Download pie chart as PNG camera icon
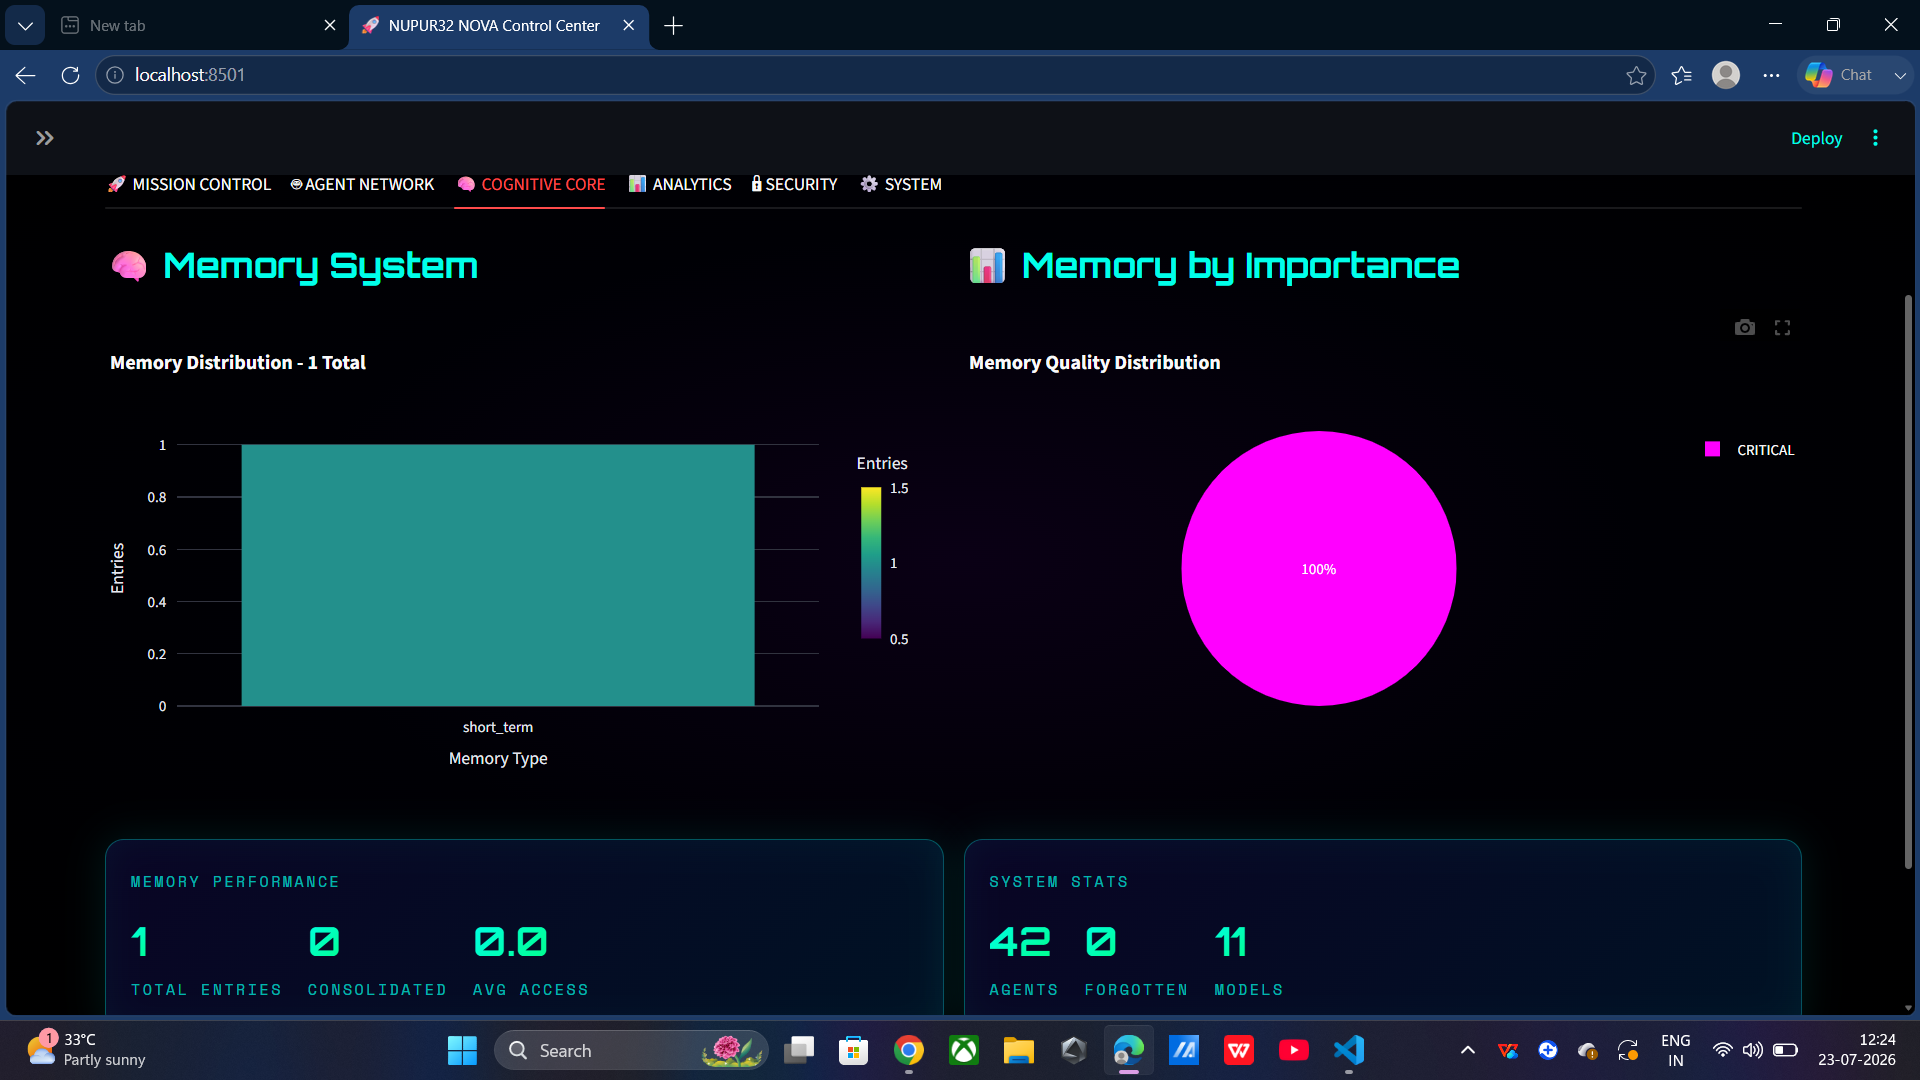 (x=1745, y=328)
